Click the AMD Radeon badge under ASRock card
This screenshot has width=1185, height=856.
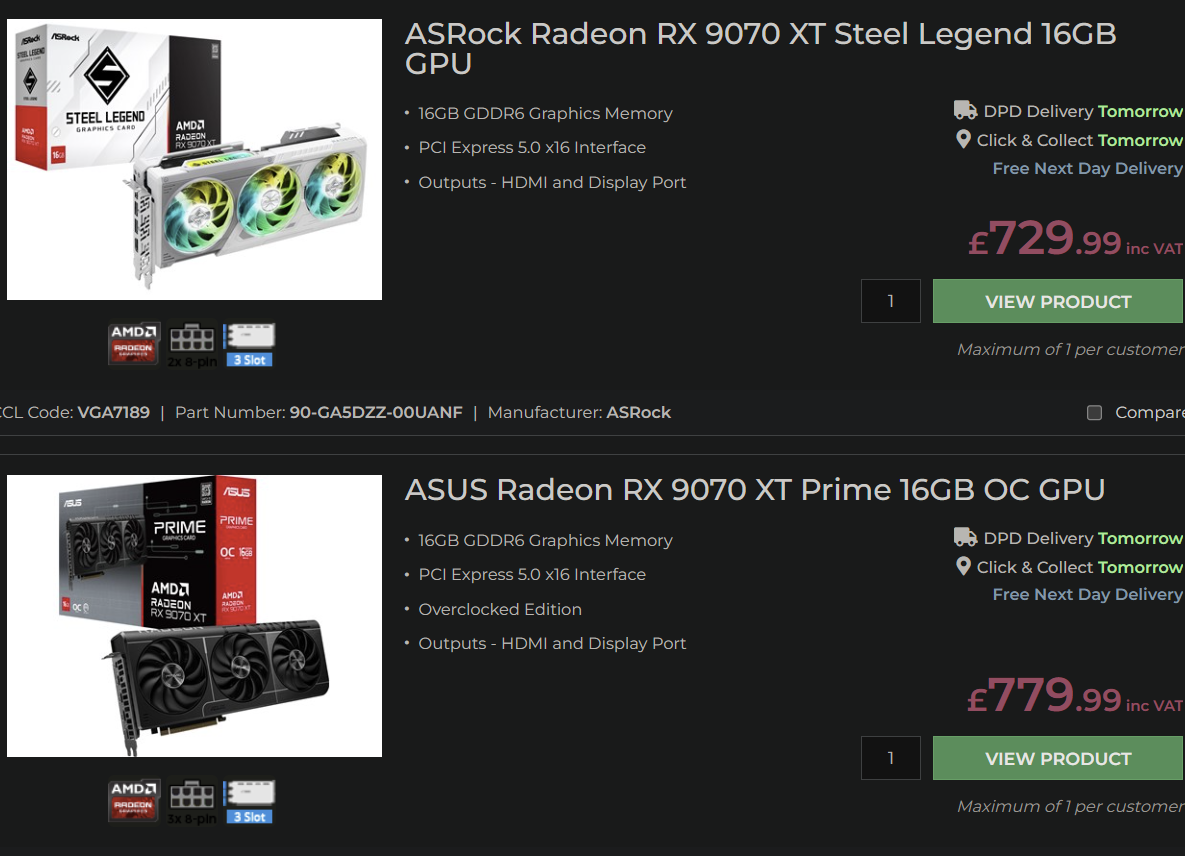click(134, 342)
